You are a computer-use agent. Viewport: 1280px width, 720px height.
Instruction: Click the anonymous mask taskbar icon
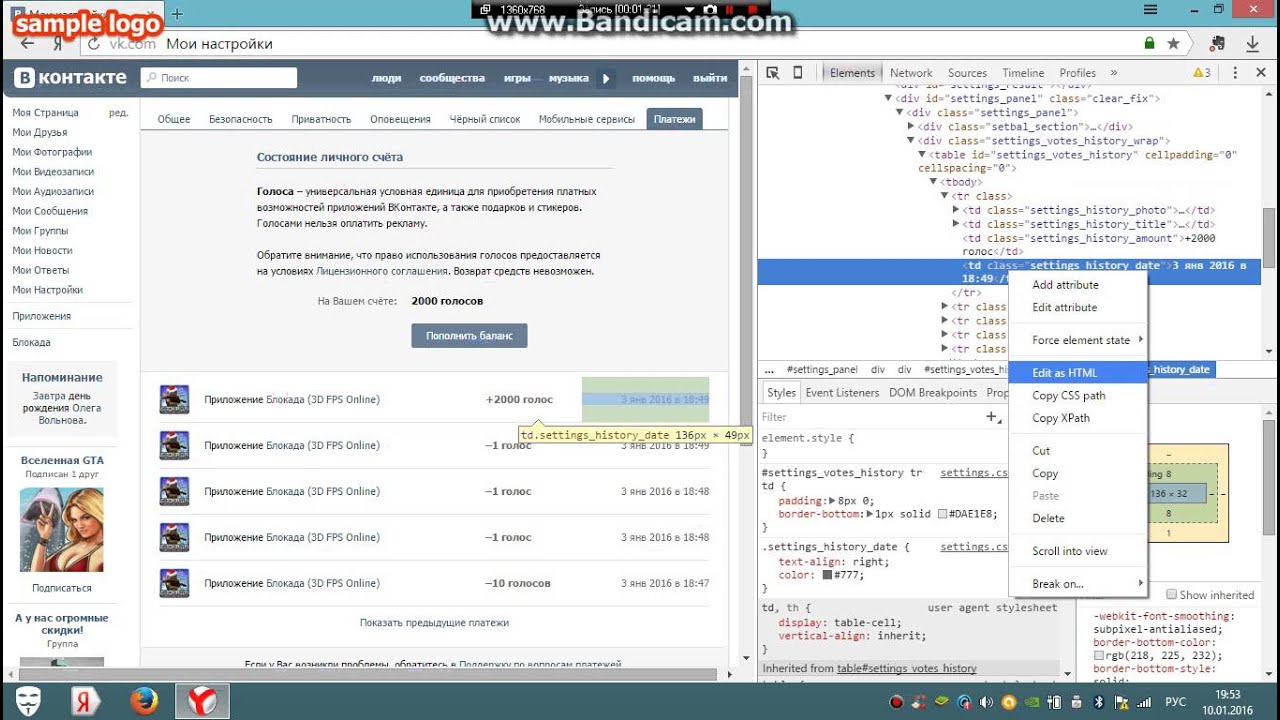pos(29,702)
